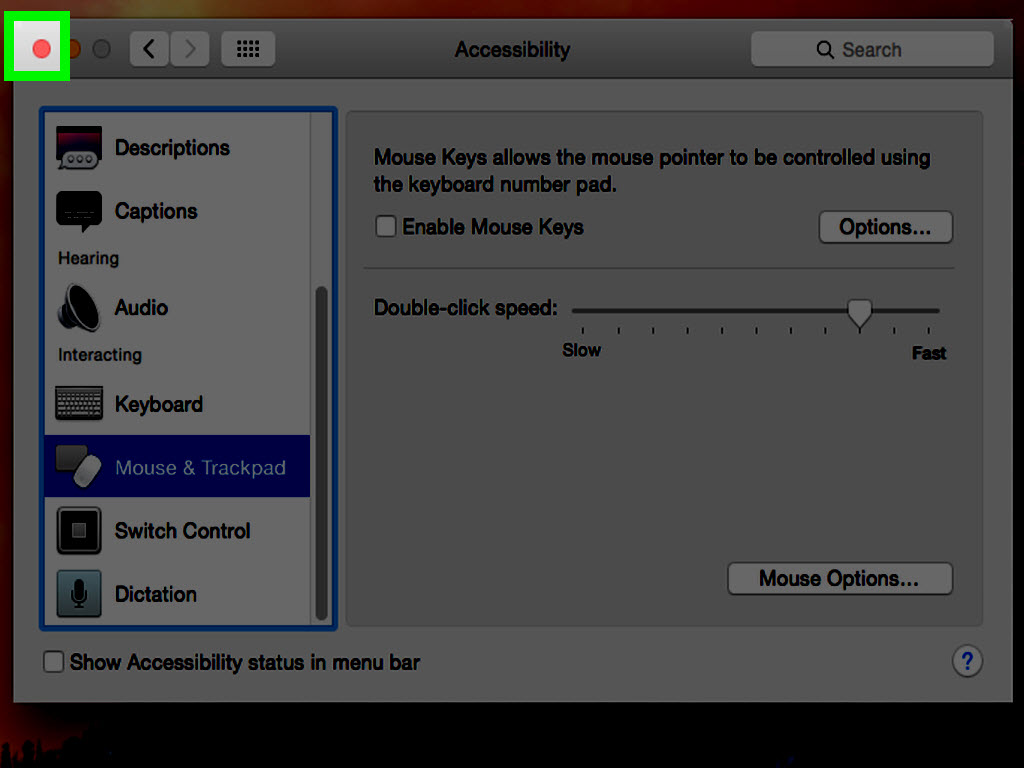The width and height of the screenshot is (1024, 768).
Task: Click the Interacting section label
Action: [x=100, y=355]
